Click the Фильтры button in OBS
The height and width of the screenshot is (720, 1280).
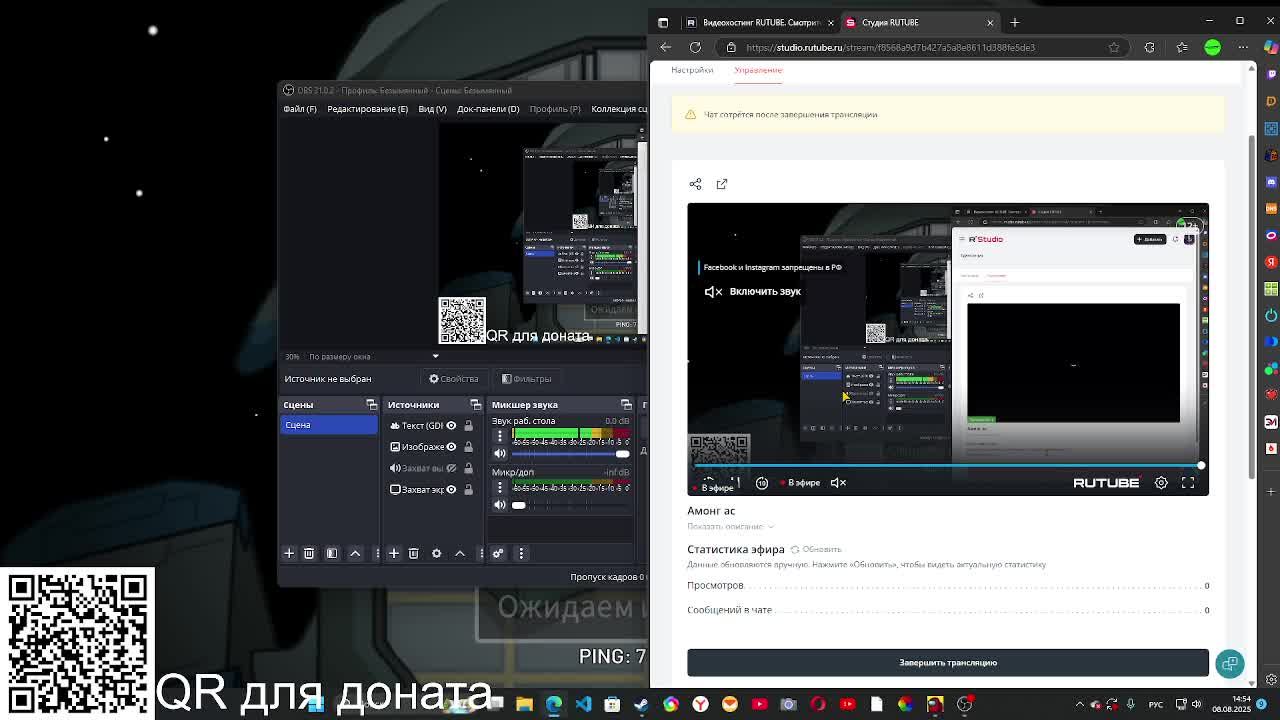(x=527, y=379)
